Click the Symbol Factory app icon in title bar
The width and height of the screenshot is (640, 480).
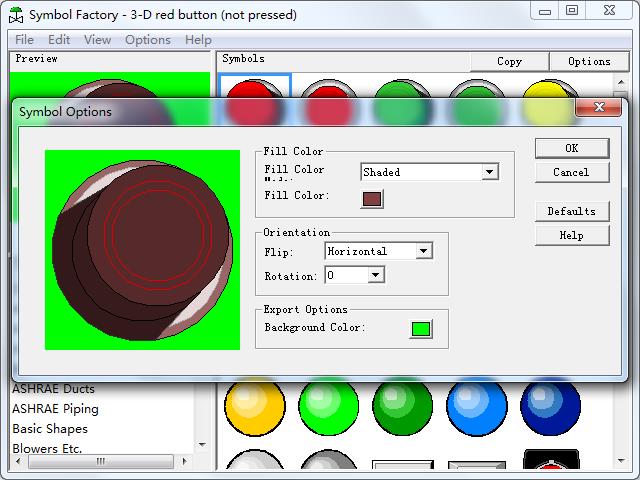coord(16,15)
